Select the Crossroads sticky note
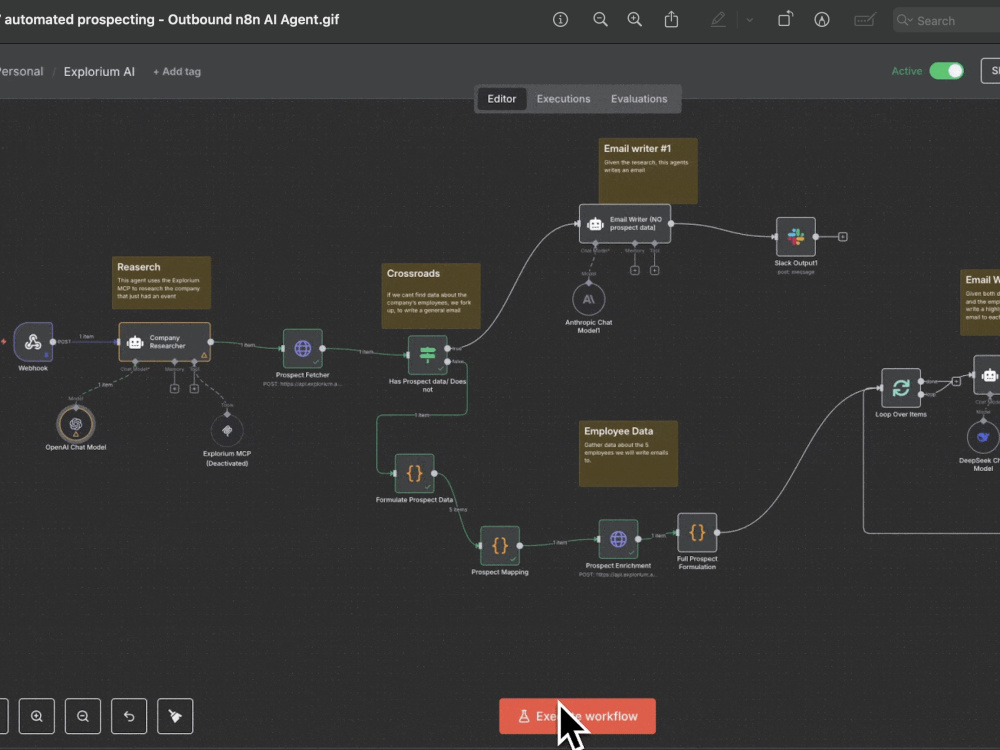Image resolution: width=1000 pixels, height=750 pixels. coord(431,296)
